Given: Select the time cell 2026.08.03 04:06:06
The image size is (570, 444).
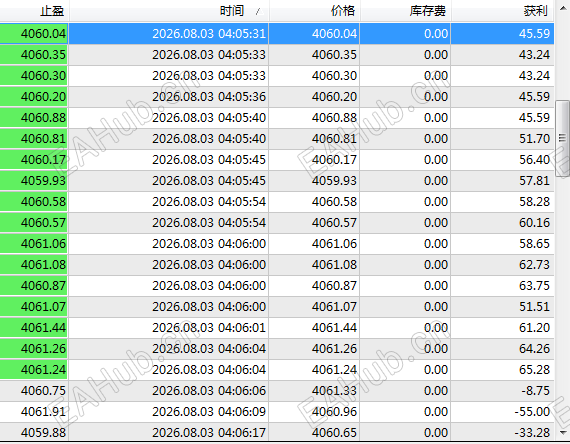Looking at the screenshot, I should coord(169,391).
